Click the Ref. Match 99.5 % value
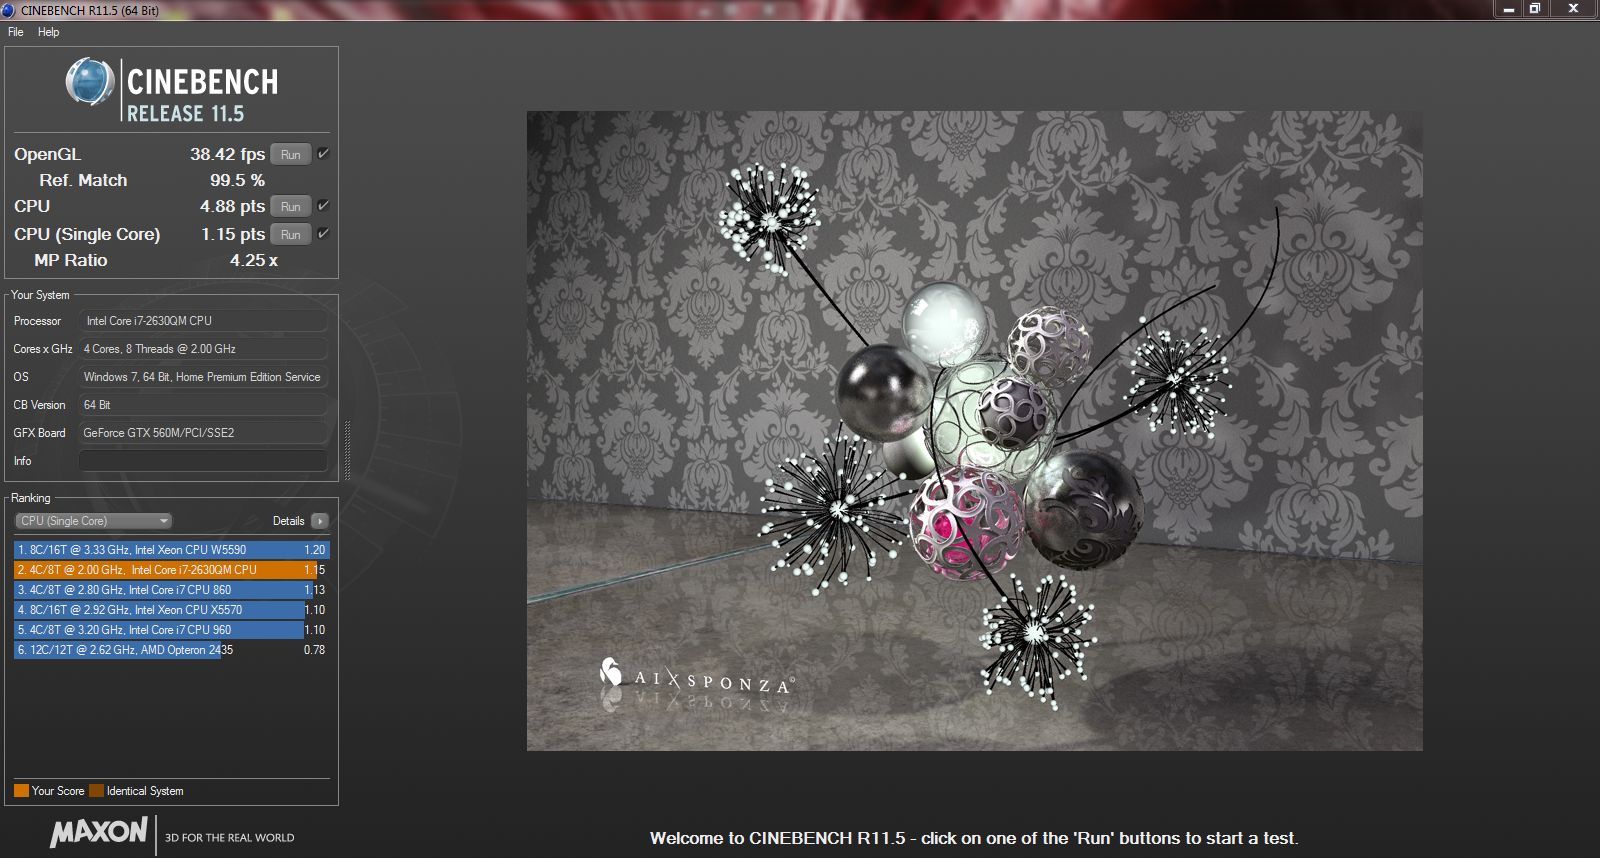 237,180
